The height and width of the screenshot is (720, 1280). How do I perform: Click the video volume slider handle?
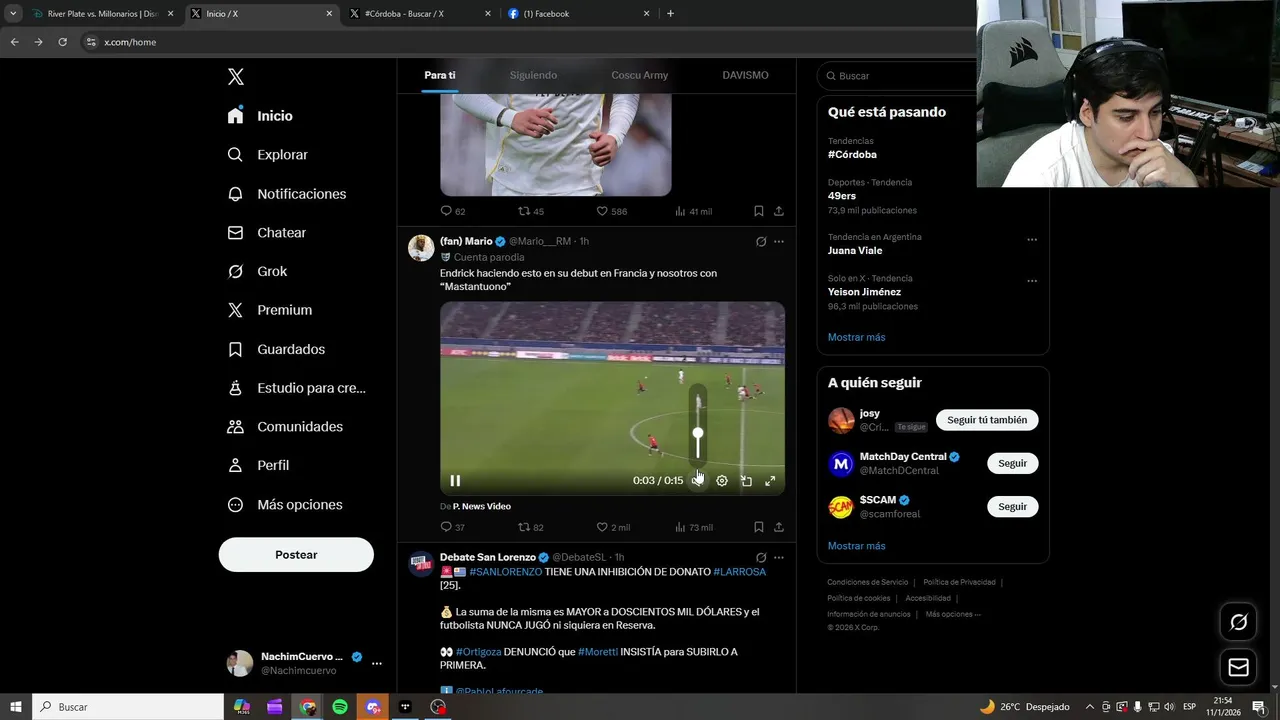[698, 433]
